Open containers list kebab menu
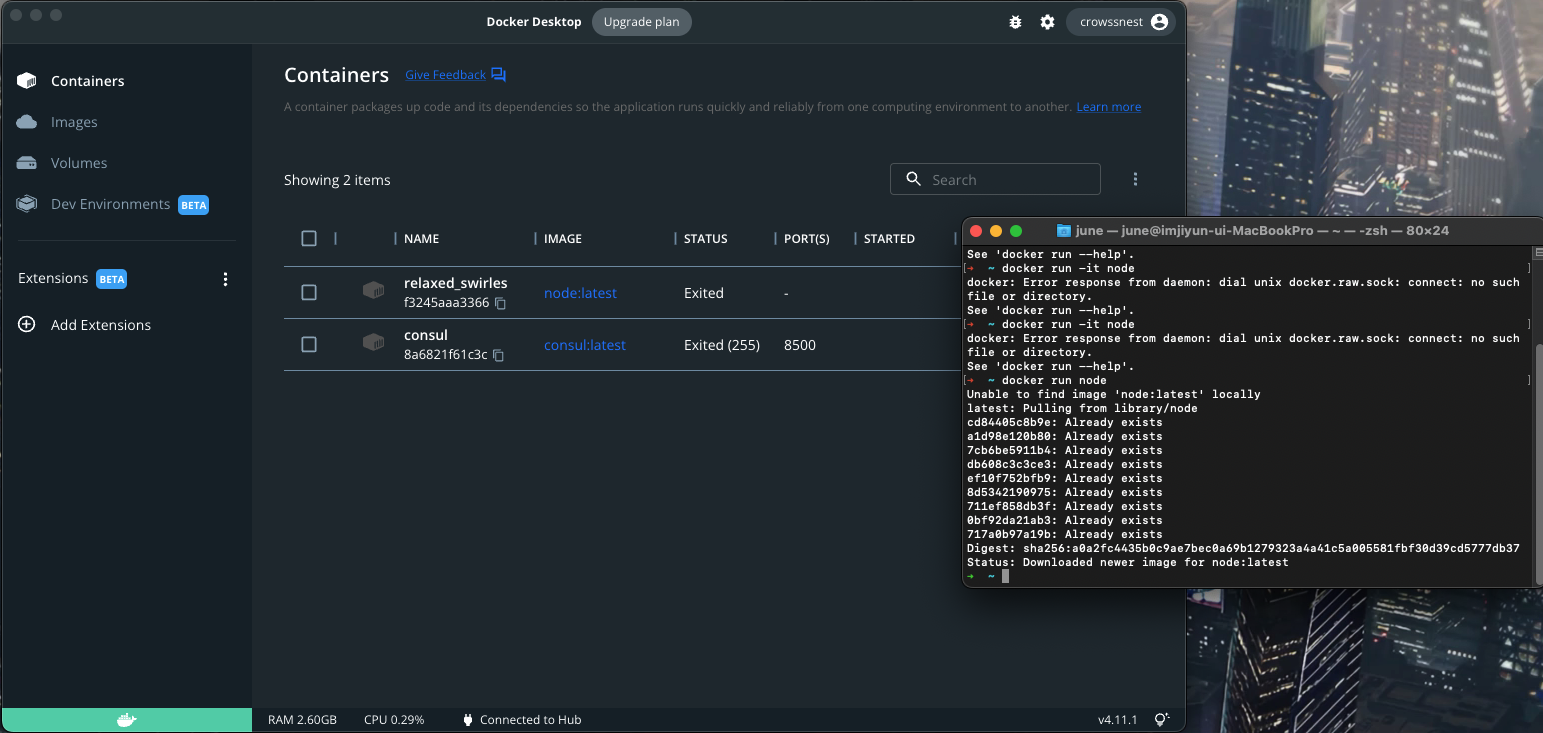 [1135, 179]
